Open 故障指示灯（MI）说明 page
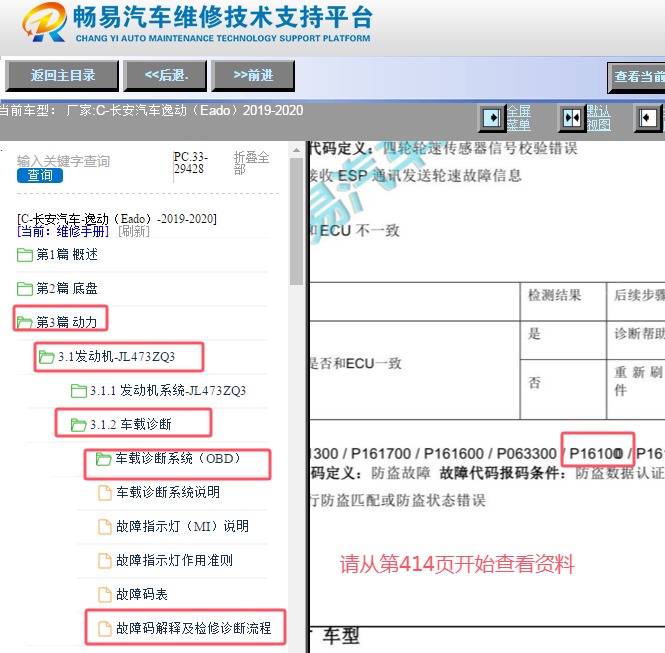Screen dimensions: 665x653 (x=182, y=526)
